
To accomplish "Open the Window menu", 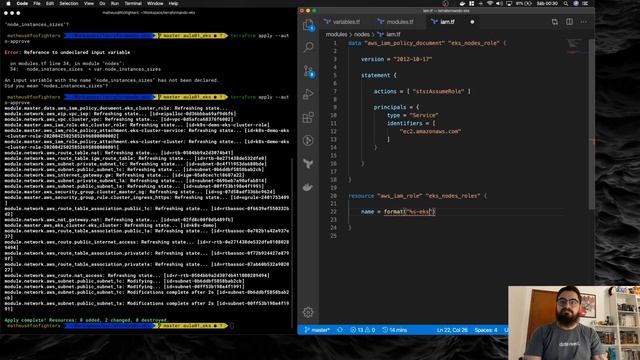I will [155, 3].
